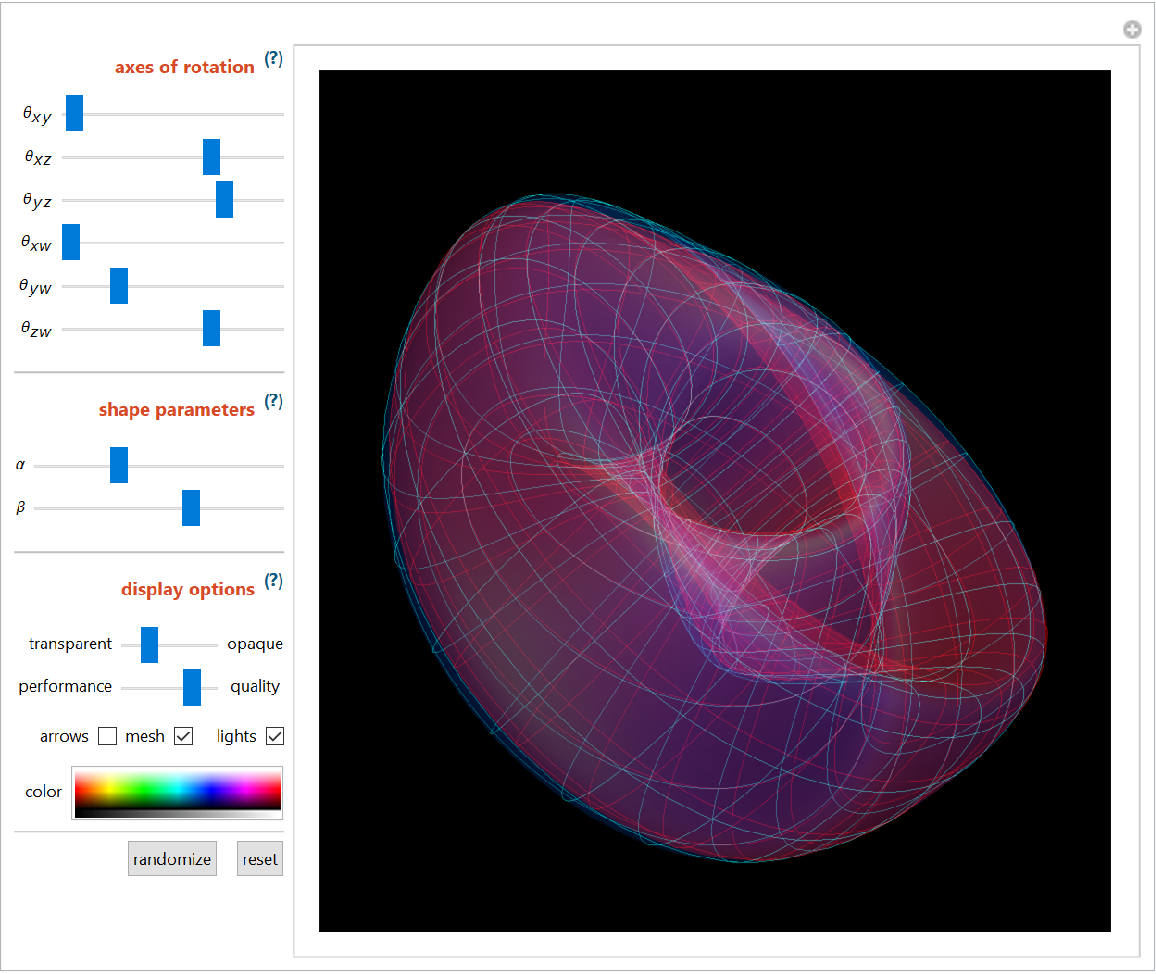Viewport: 1156px width, 974px height.
Task: Open help (?) beside axes of rotation
Action: pos(273,60)
